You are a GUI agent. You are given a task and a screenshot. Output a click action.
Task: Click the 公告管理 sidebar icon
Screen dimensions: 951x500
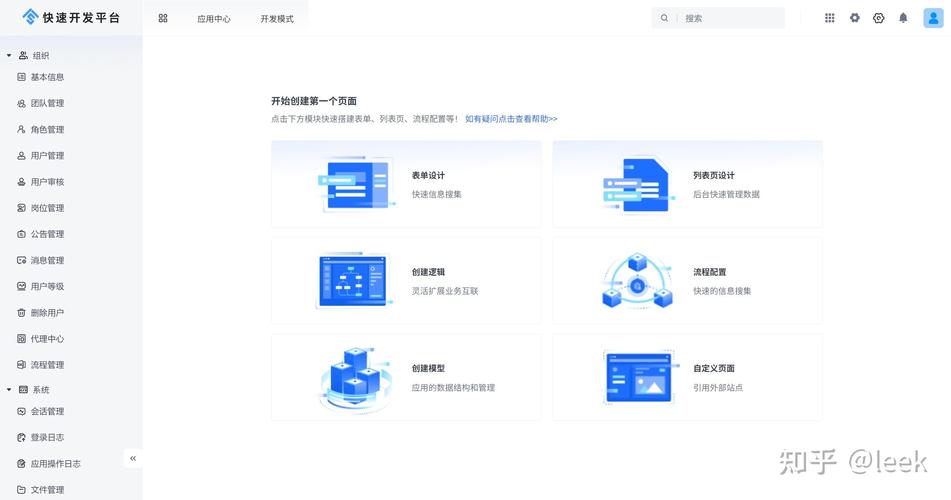21,234
